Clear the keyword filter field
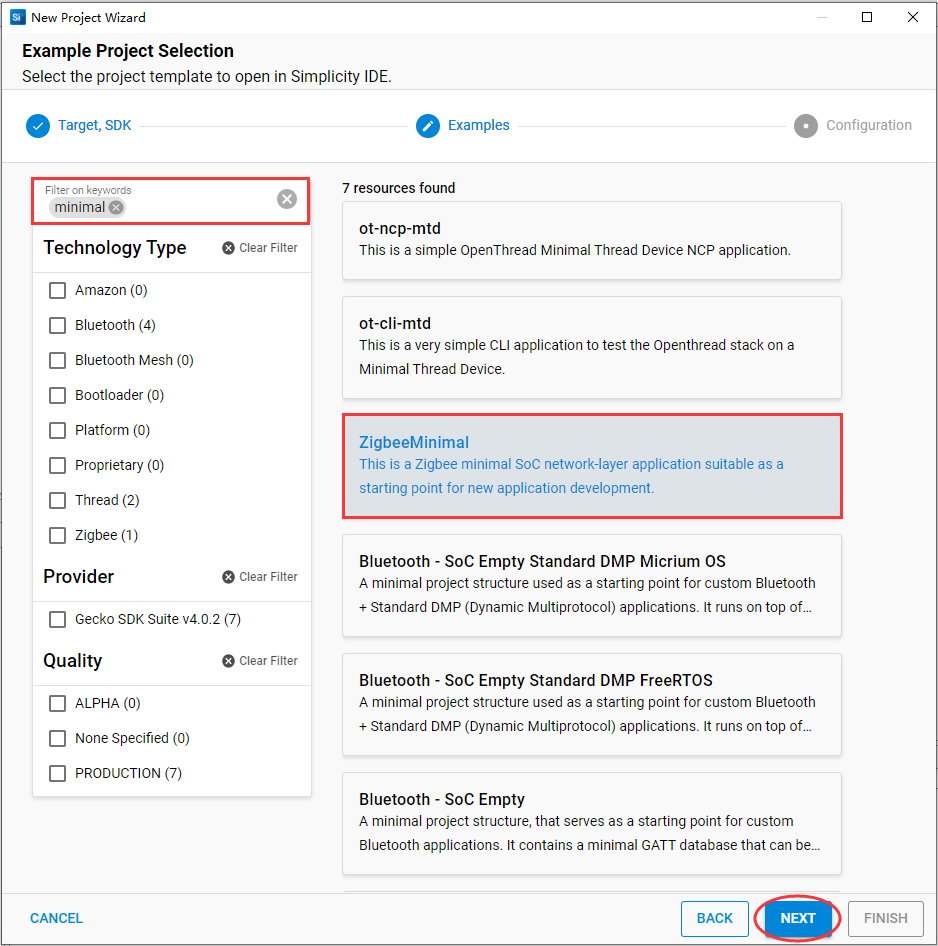Viewport: 938px width, 946px height. 287,199
